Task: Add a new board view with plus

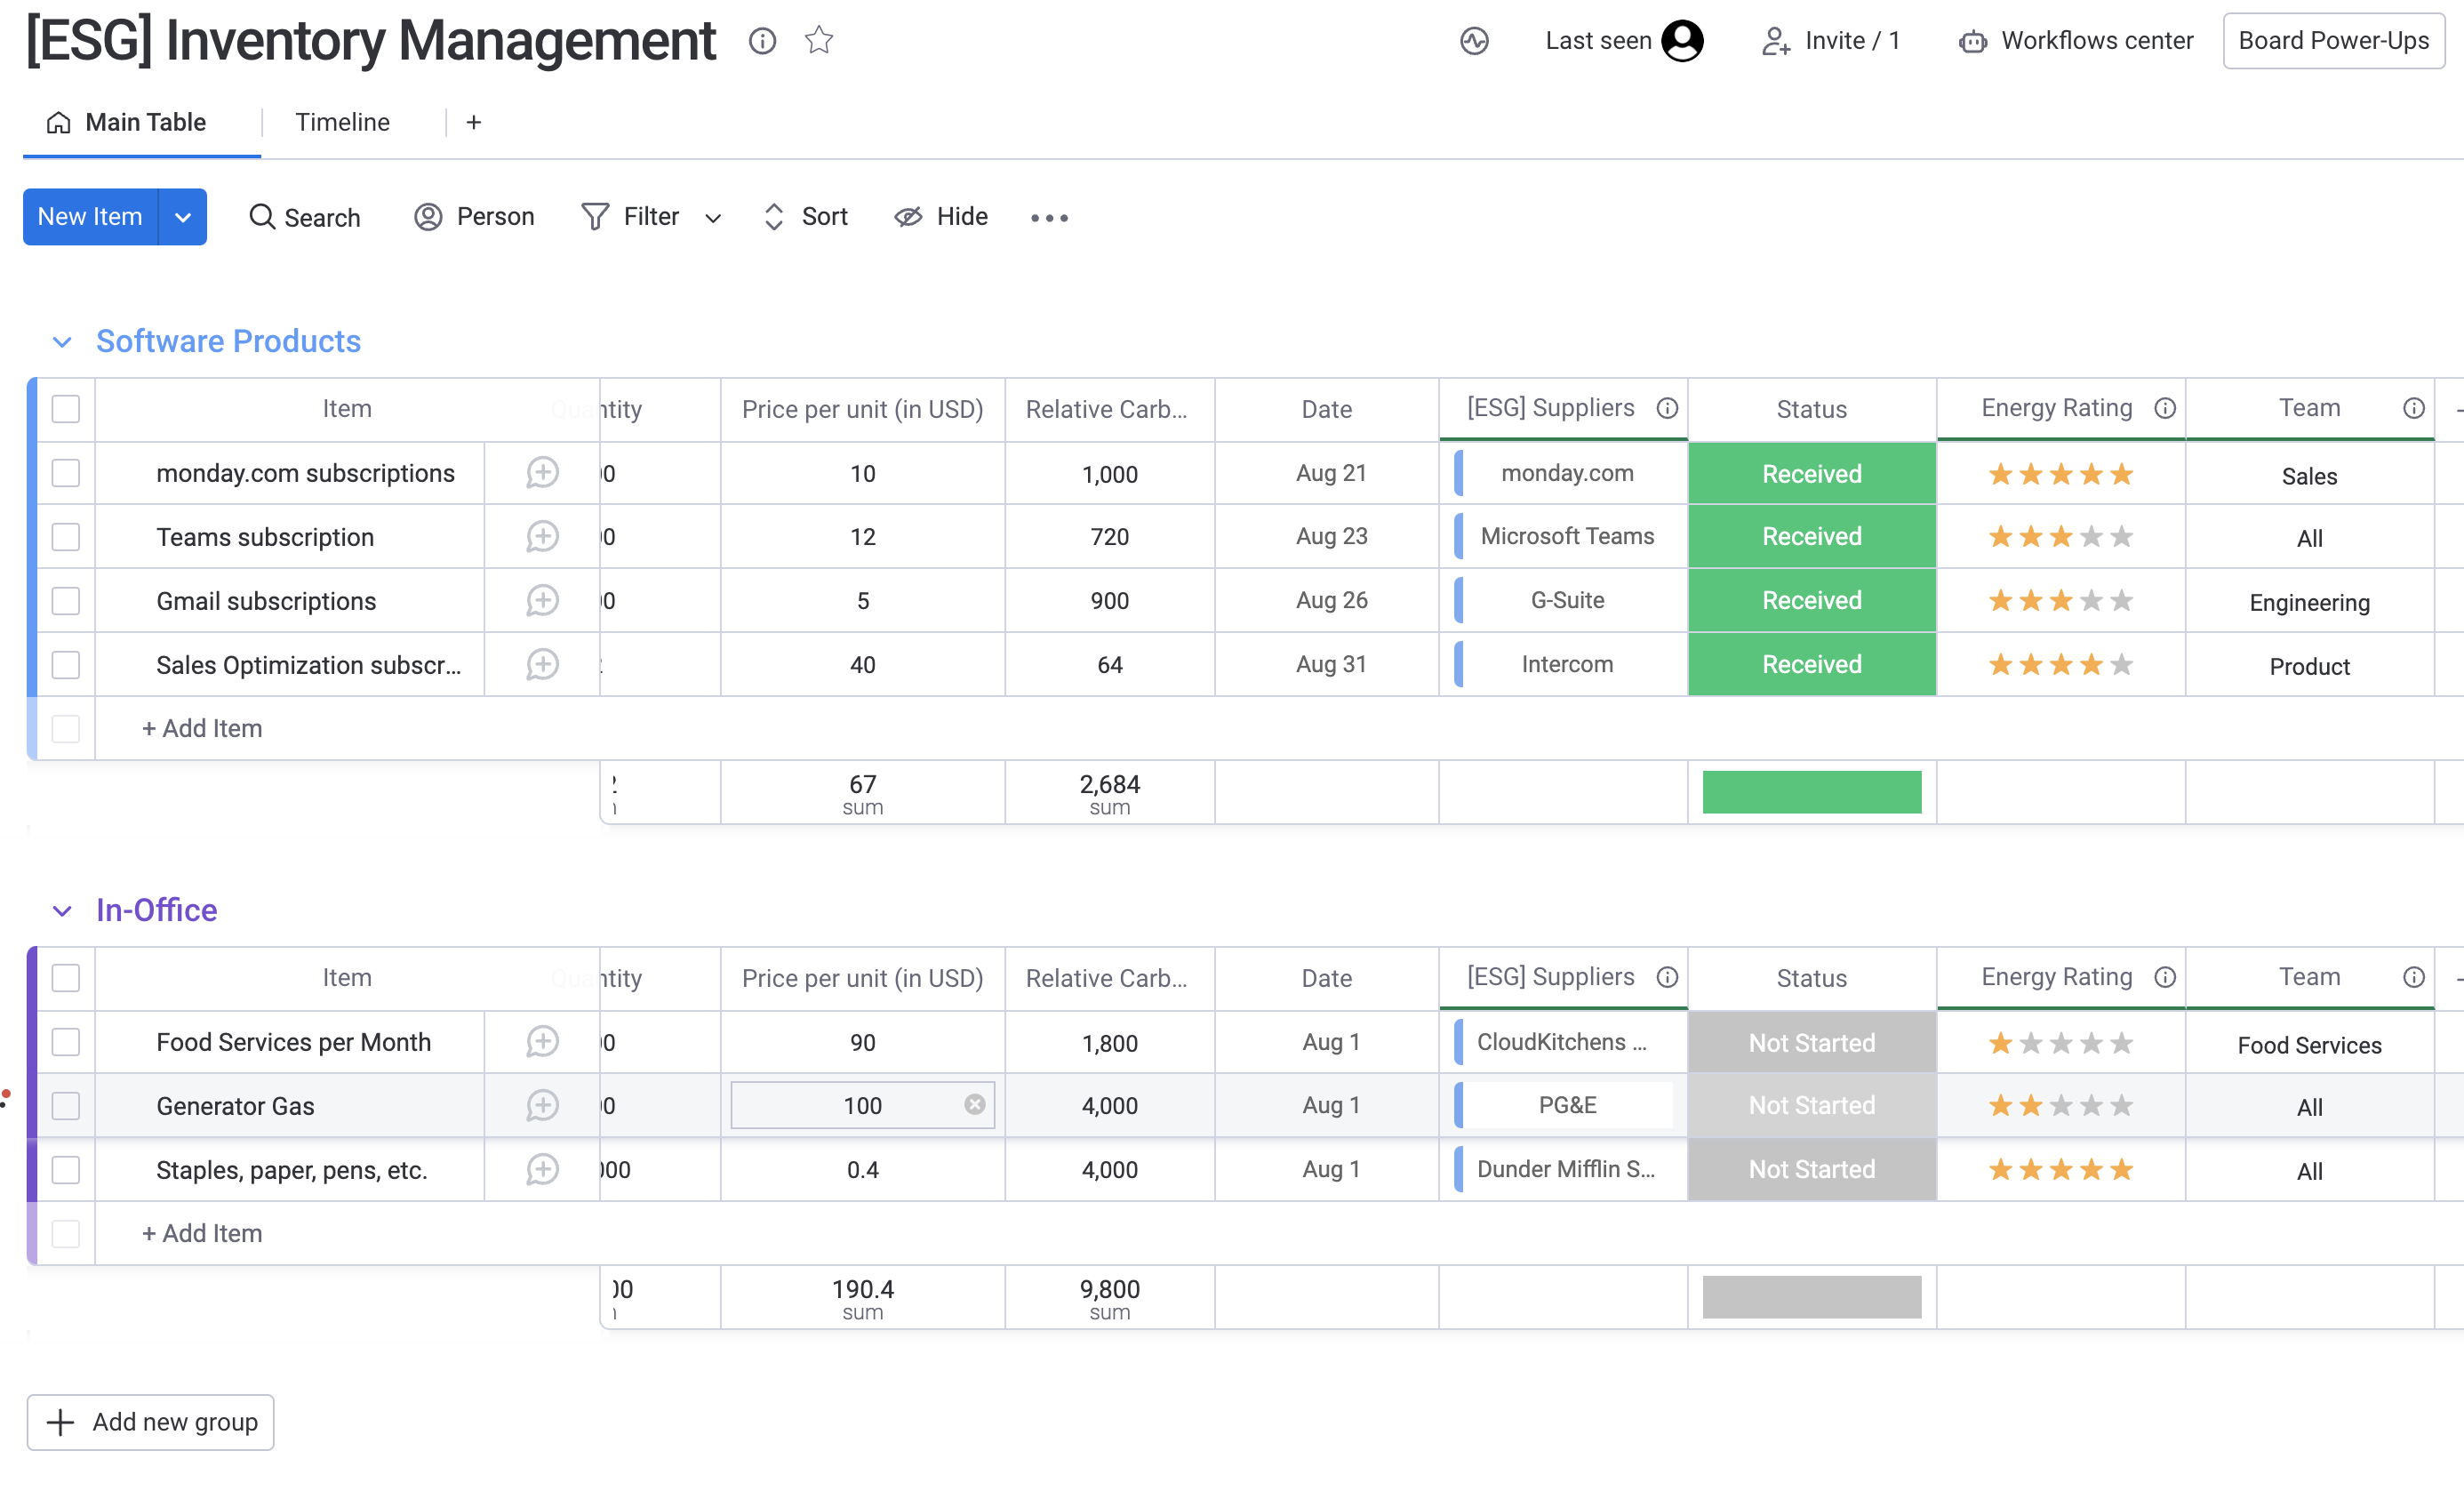Action: click(474, 122)
